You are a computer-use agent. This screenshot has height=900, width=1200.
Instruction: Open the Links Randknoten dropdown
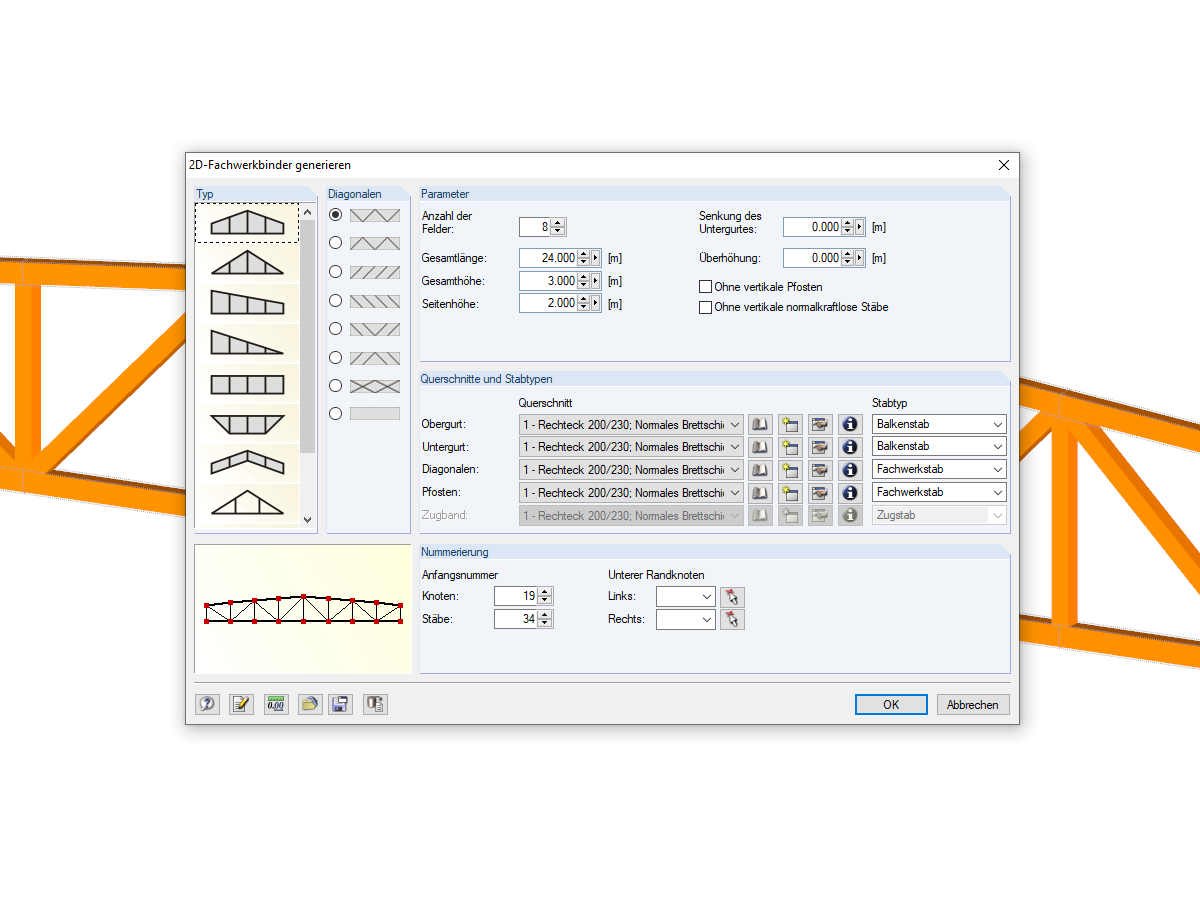(x=686, y=597)
